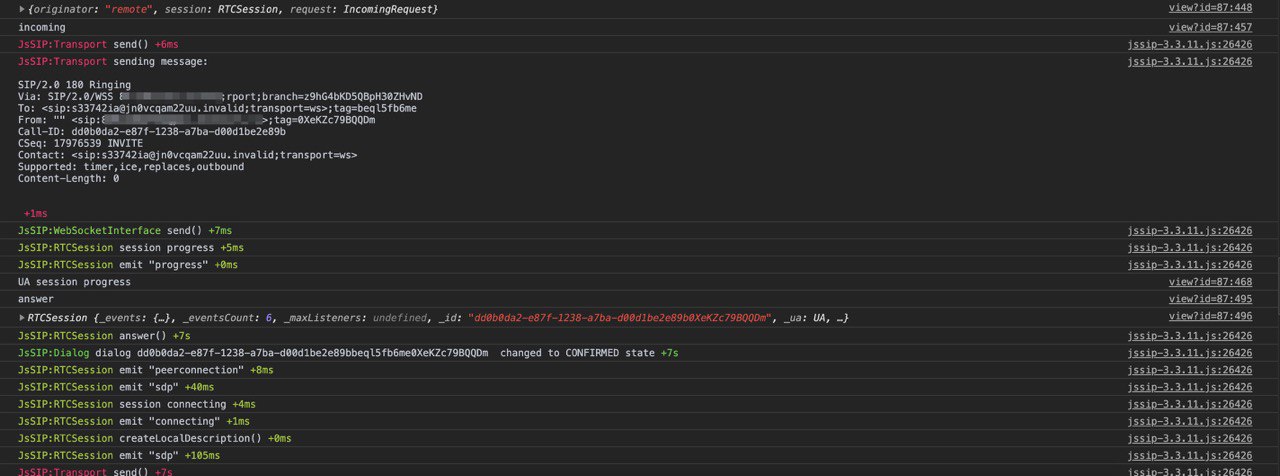Open jssip source link beside Transport send() +6ms
The image size is (1280, 476).
click(x=1190, y=44)
